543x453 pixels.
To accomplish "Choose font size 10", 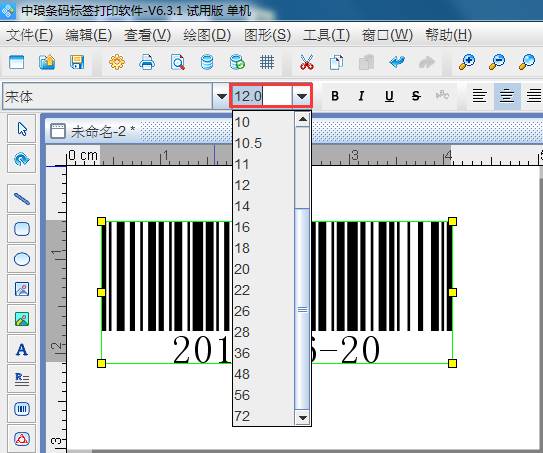I will (263, 122).
